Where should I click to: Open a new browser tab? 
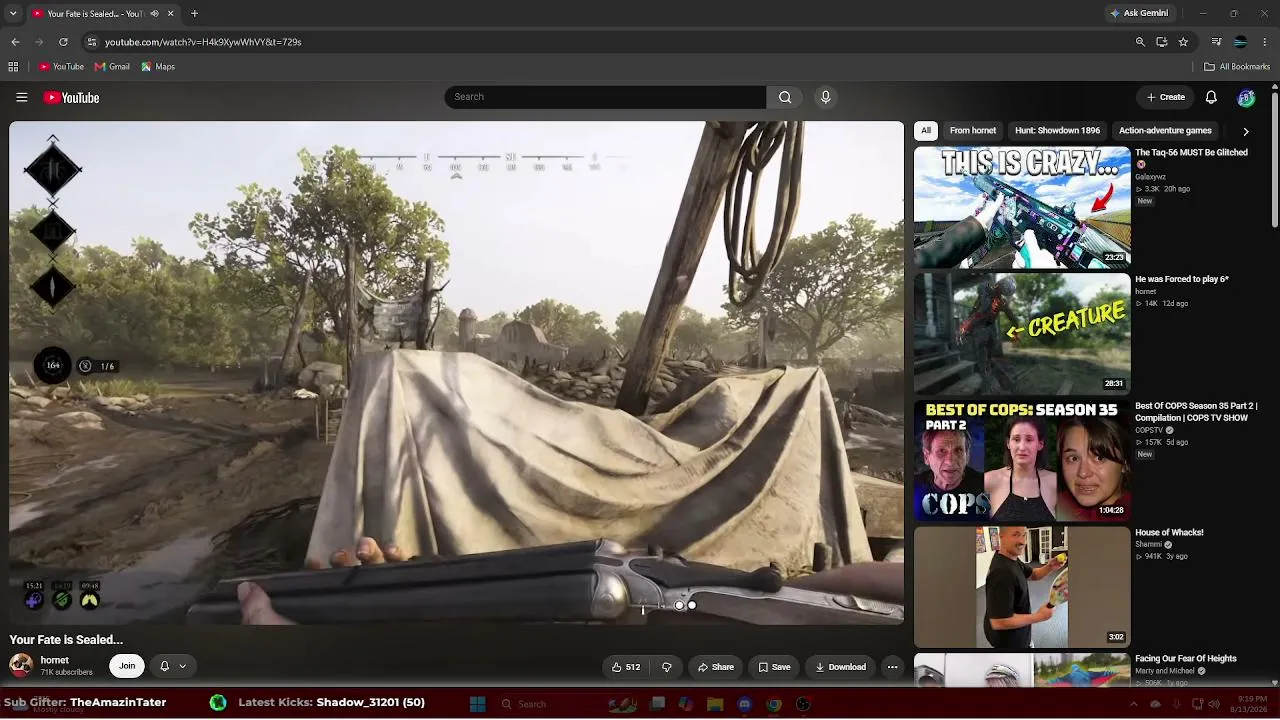click(194, 14)
